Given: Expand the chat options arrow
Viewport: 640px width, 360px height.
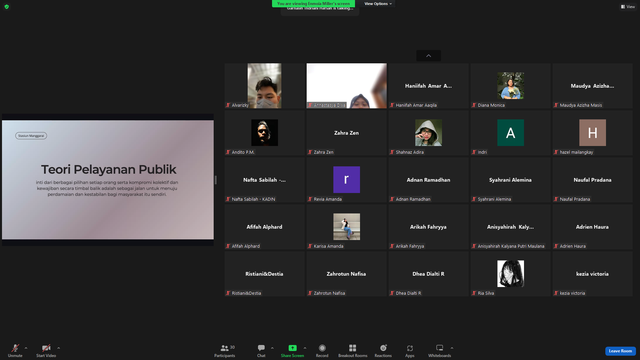Looking at the screenshot, I should tap(272, 348).
